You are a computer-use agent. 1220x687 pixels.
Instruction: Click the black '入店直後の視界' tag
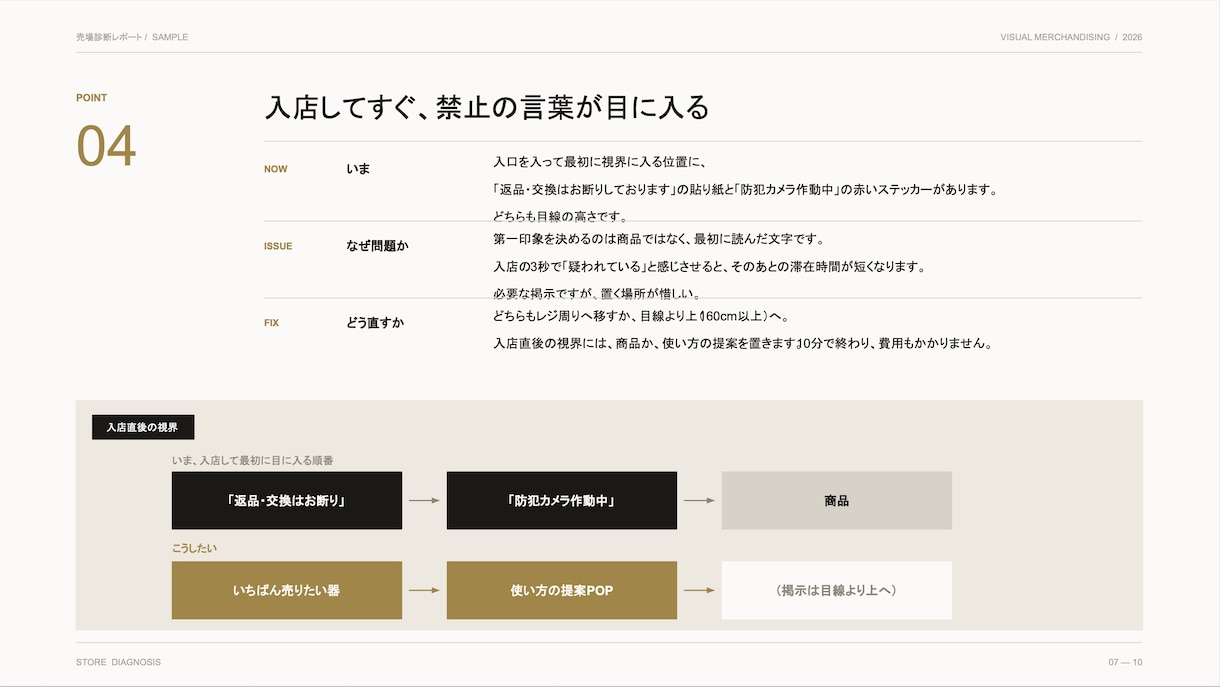143,427
